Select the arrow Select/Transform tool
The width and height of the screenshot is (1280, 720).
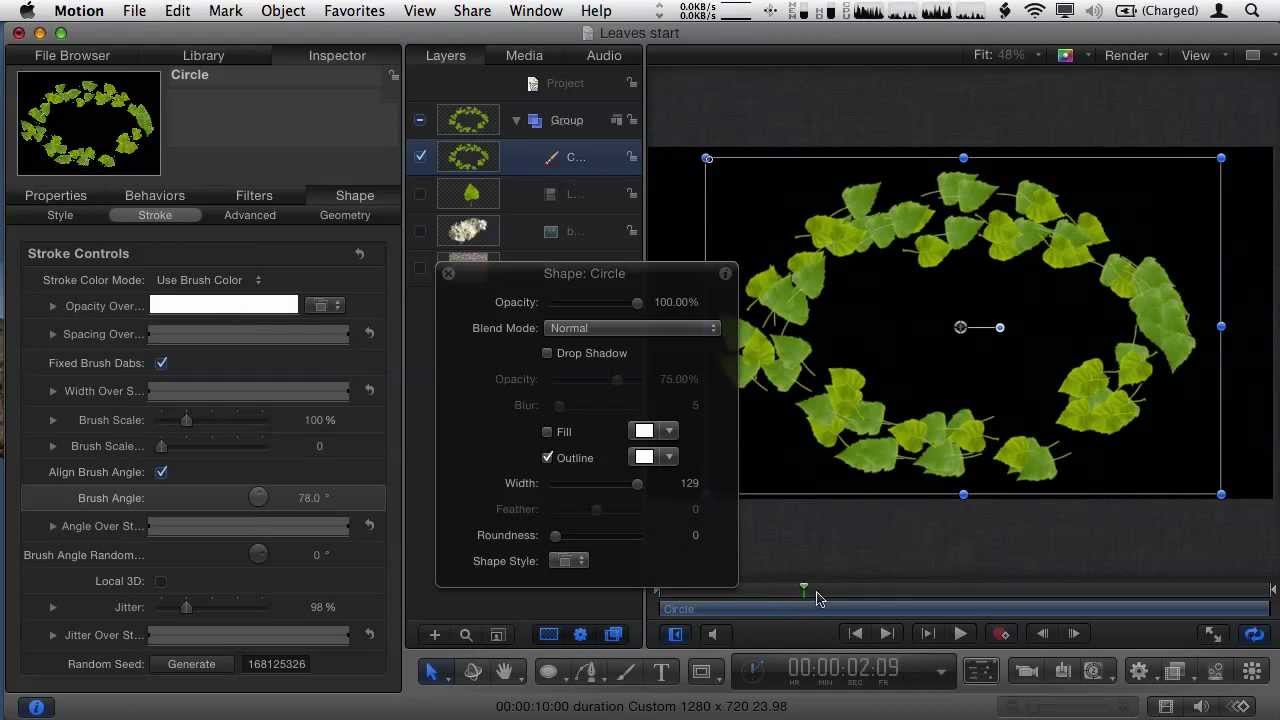click(432, 672)
